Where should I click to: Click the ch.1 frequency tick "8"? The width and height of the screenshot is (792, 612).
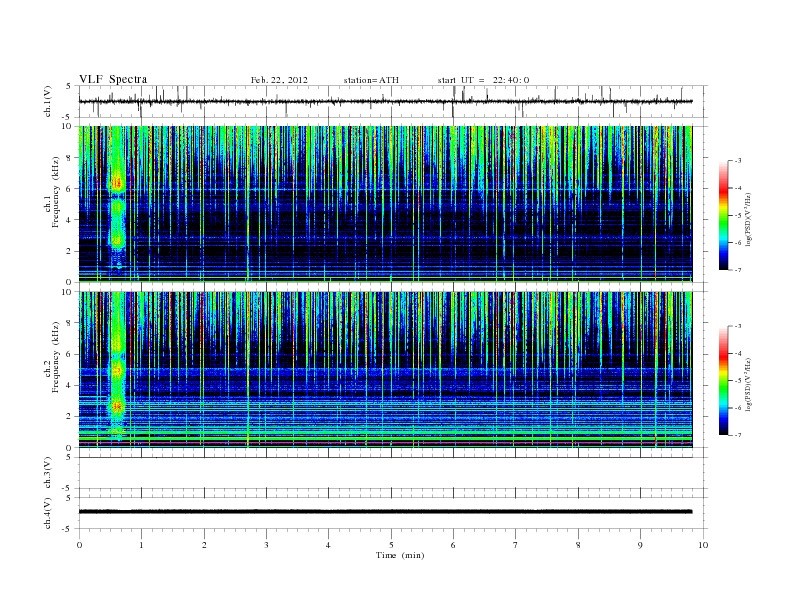pos(69,158)
